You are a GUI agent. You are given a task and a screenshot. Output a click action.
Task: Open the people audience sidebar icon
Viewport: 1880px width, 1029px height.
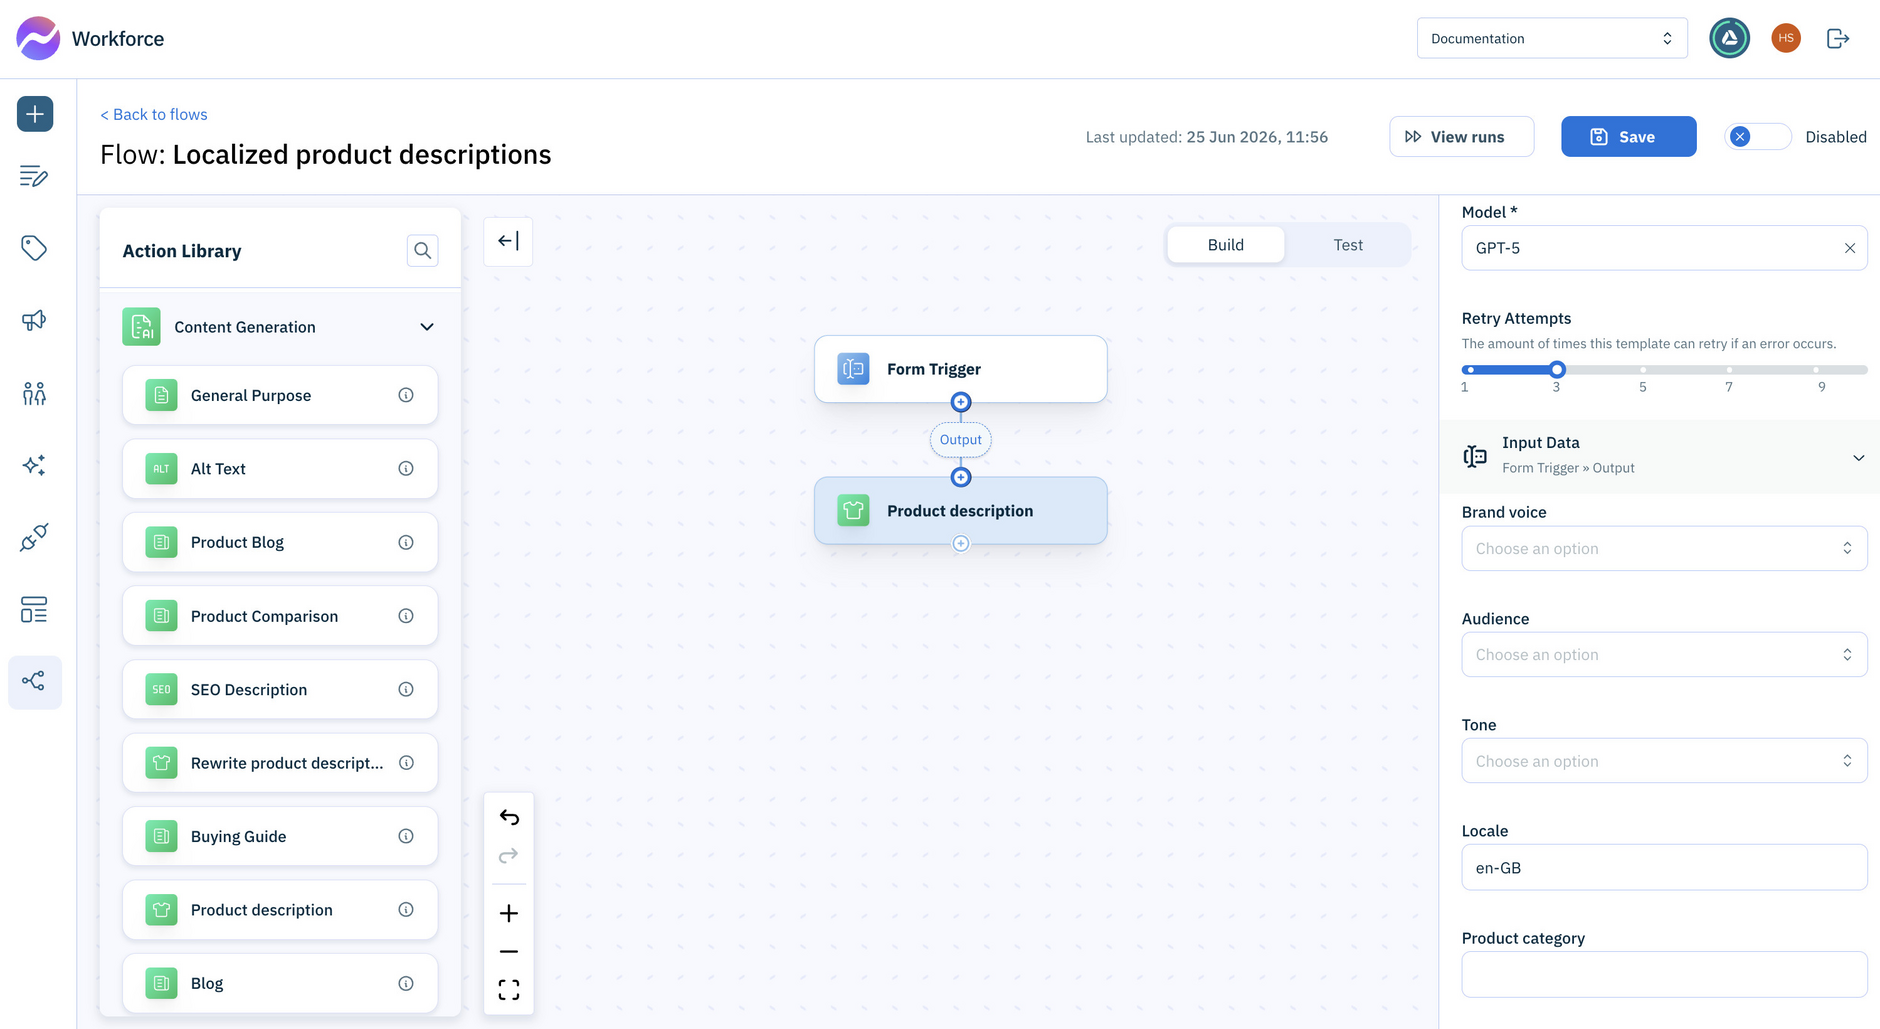pos(34,393)
